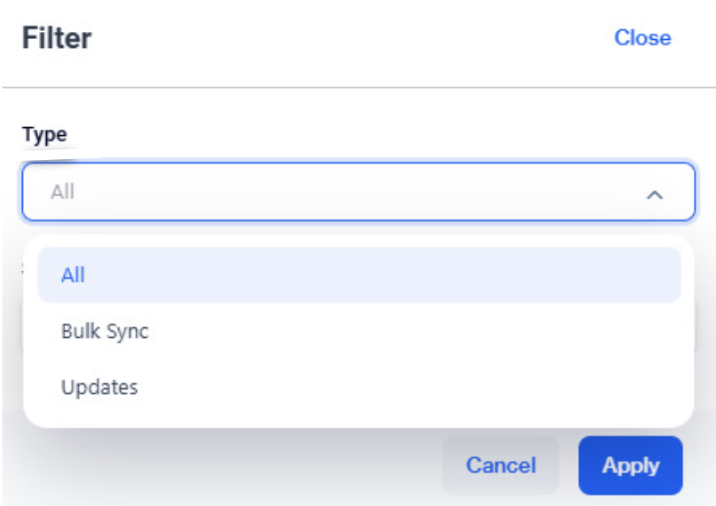The image size is (716, 506).
Task: Confirm the filter with the blue Apply button
Action: [630, 465]
